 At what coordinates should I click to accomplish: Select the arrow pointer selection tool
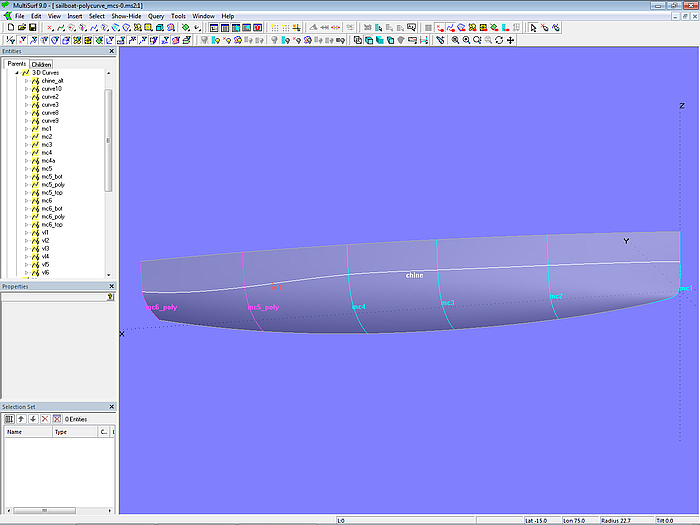(532, 28)
